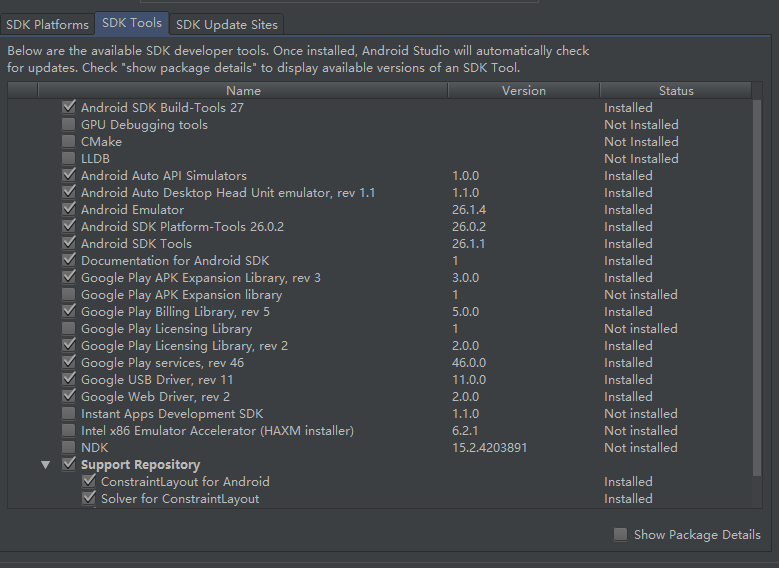Viewport: 779px width, 568px height.
Task: Select the Google USB Driver row
Action: point(380,380)
